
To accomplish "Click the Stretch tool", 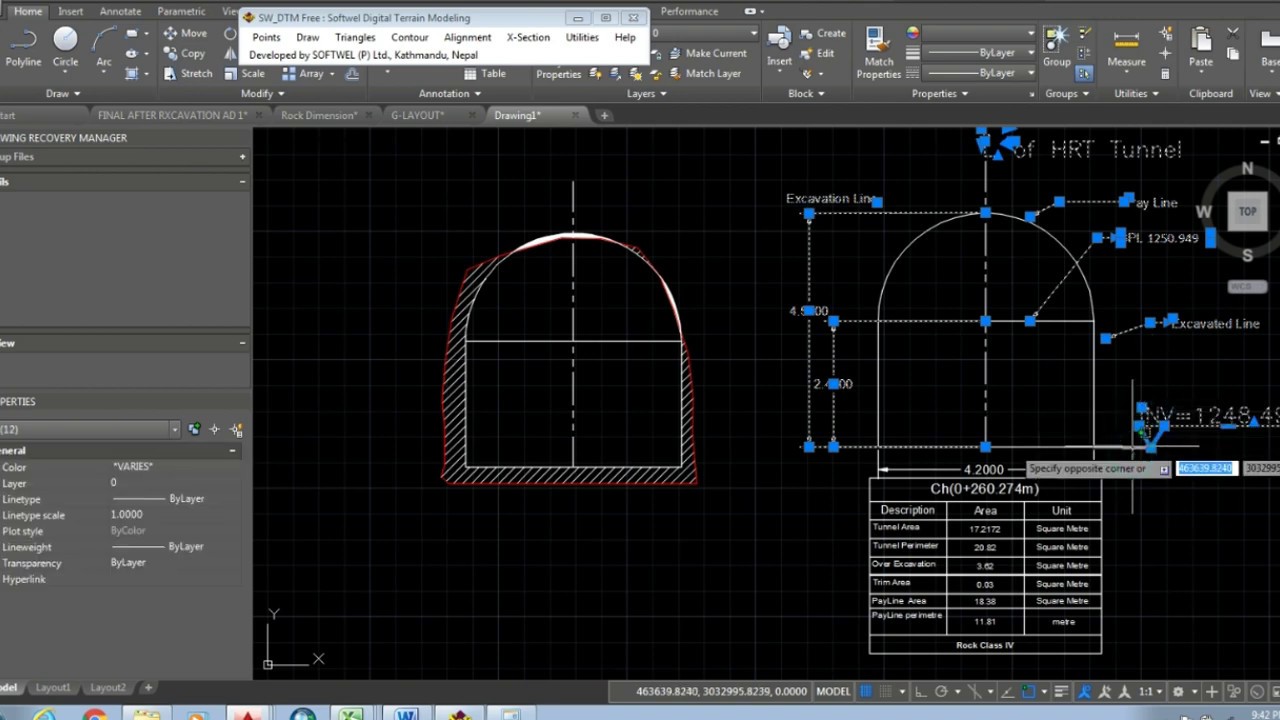I will click(187, 73).
